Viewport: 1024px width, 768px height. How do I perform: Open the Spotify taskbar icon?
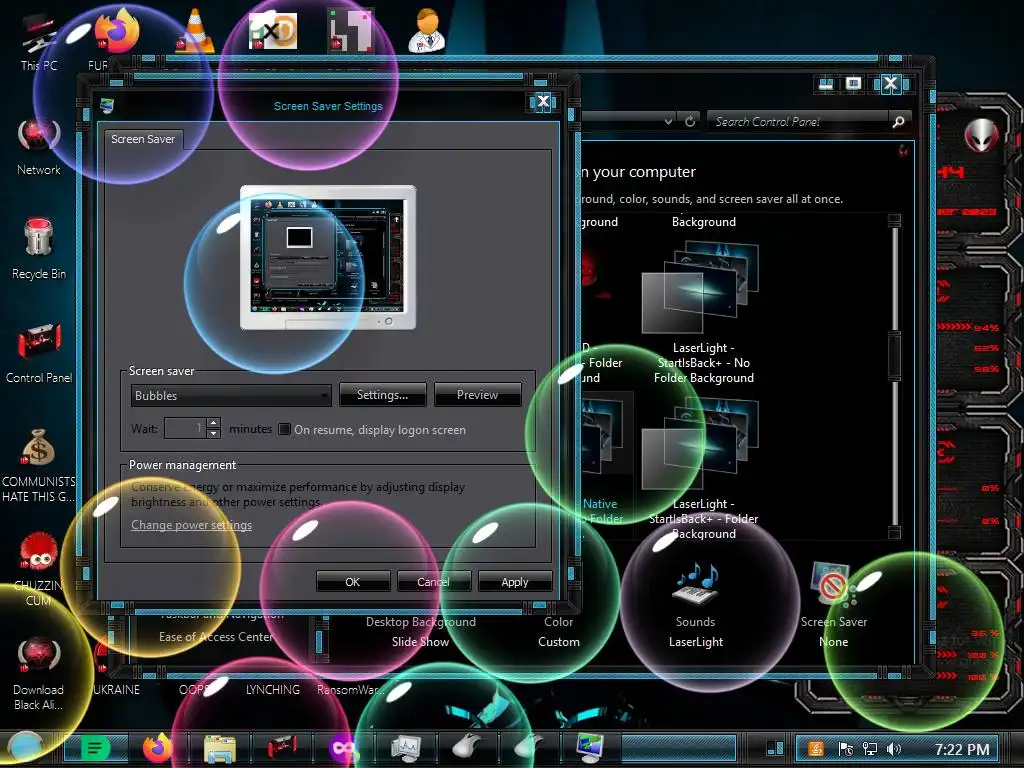(96, 748)
